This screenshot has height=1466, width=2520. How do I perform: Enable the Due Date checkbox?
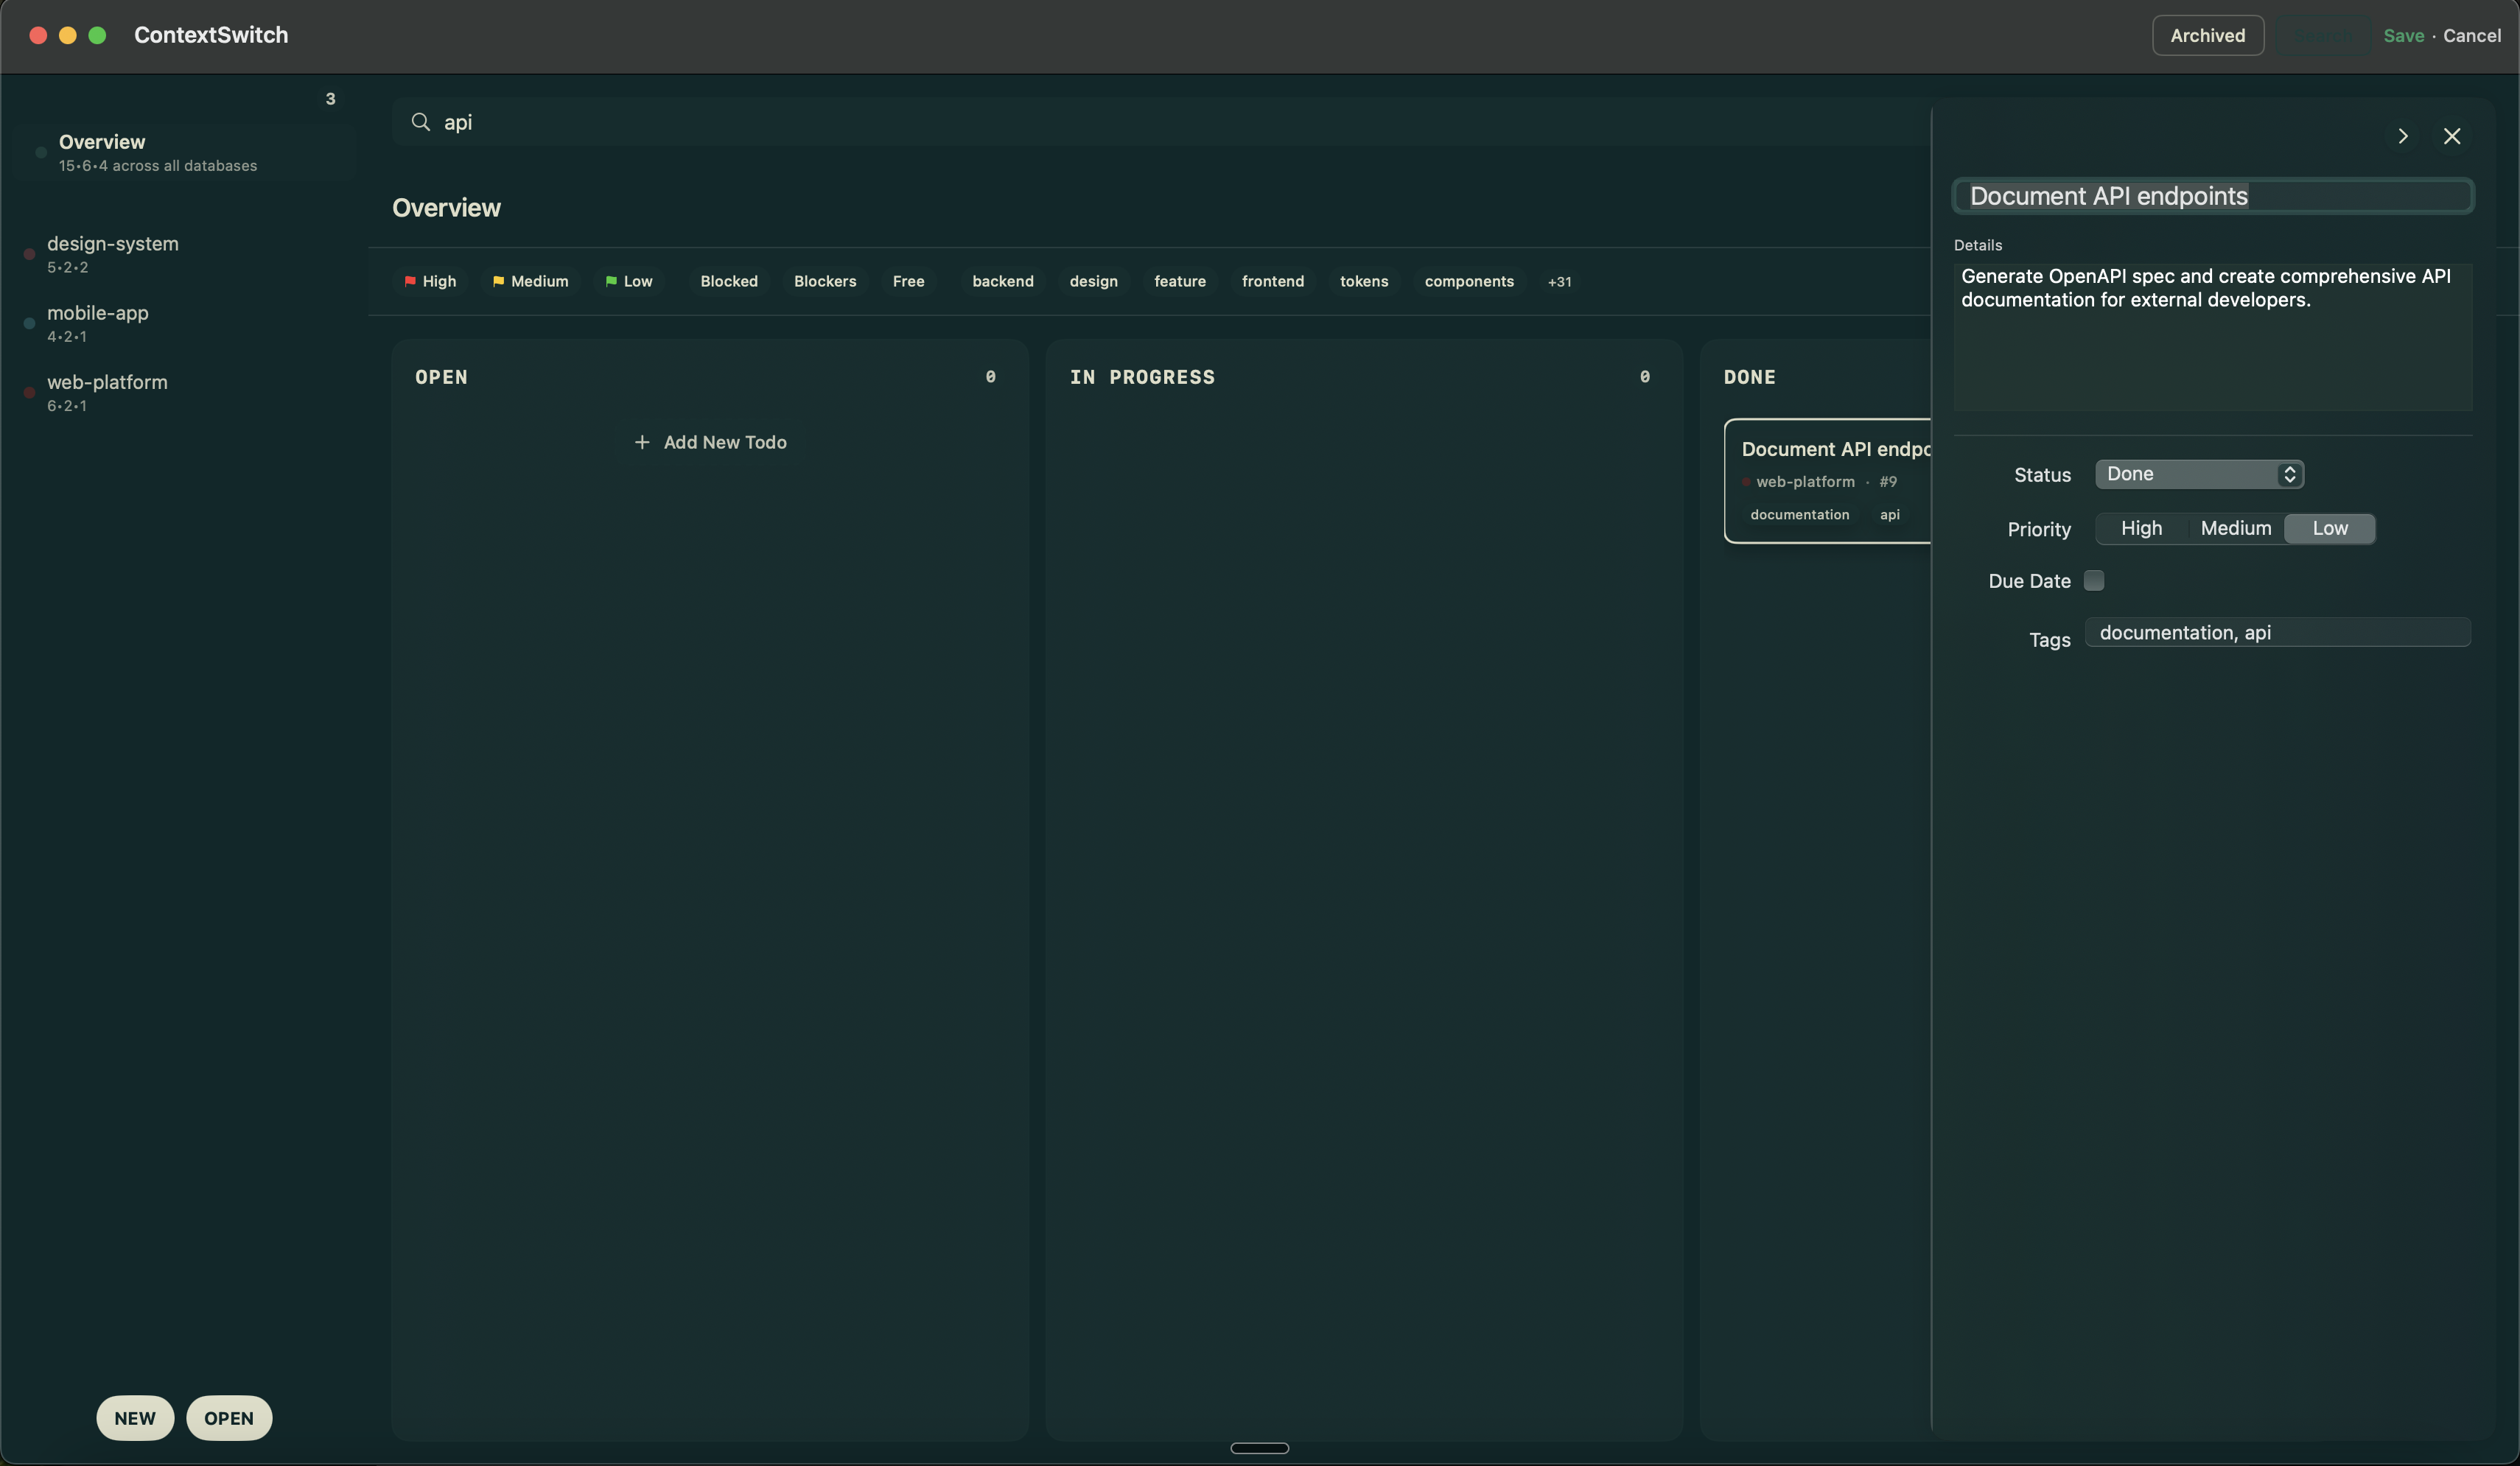click(x=2095, y=580)
